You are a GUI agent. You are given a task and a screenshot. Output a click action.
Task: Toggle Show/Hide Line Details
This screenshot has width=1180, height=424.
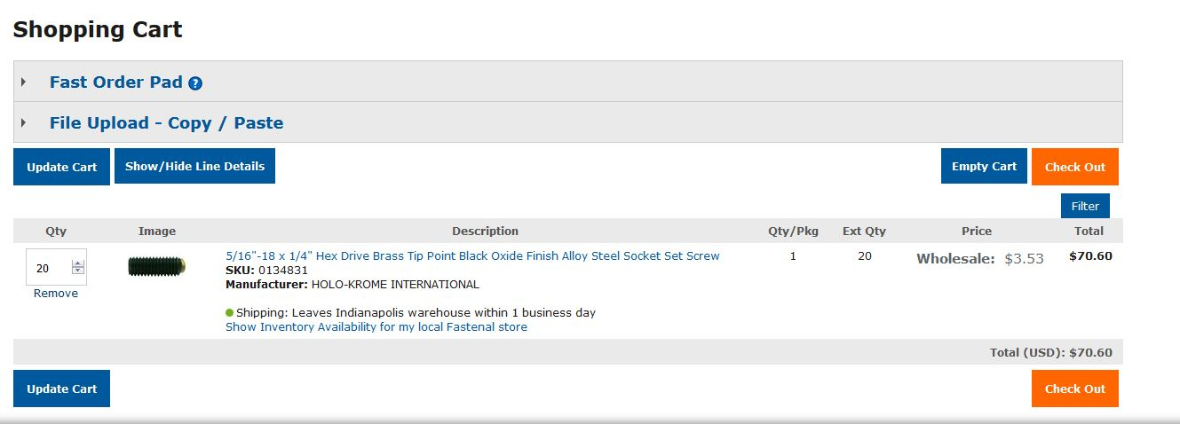point(195,166)
